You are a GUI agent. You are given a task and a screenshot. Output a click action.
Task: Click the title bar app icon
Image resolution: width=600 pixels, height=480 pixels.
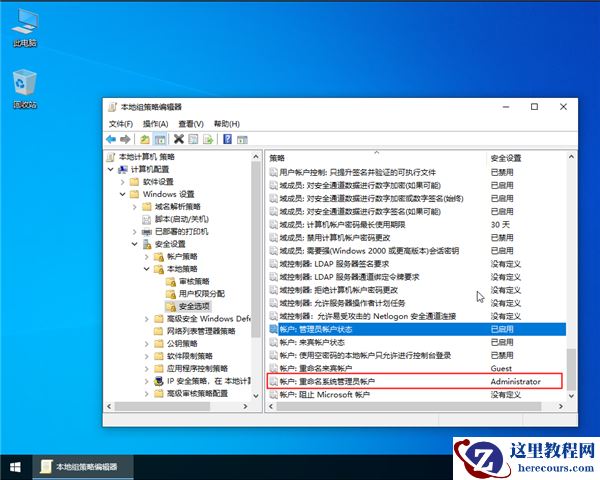(x=112, y=107)
